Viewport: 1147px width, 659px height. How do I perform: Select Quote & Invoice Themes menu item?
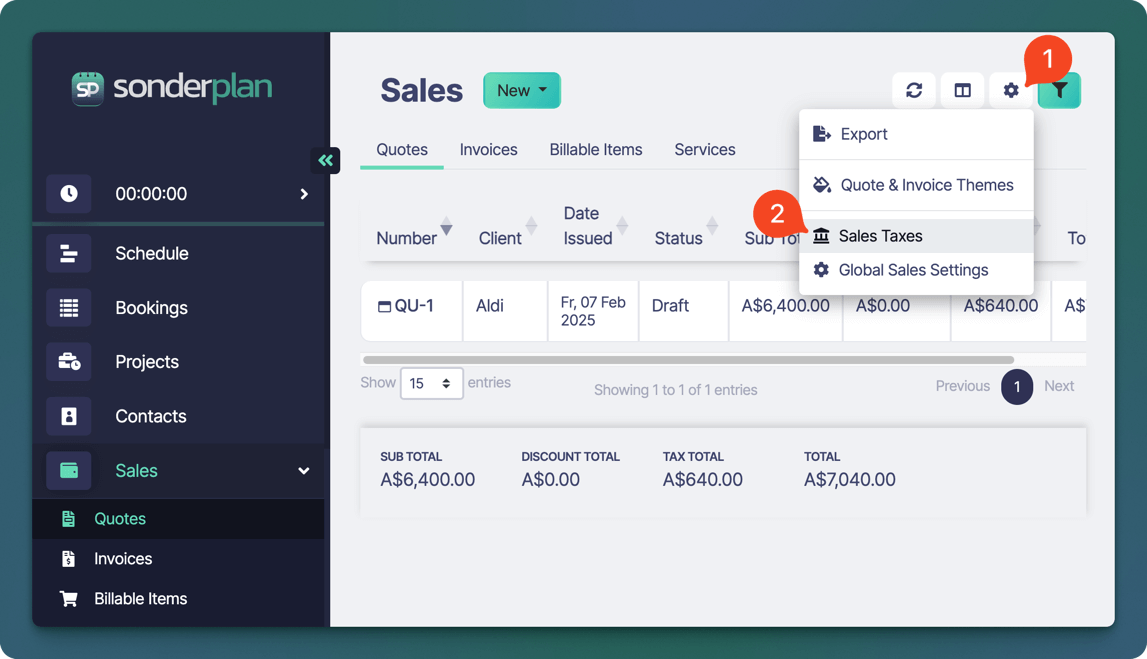(x=917, y=185)
